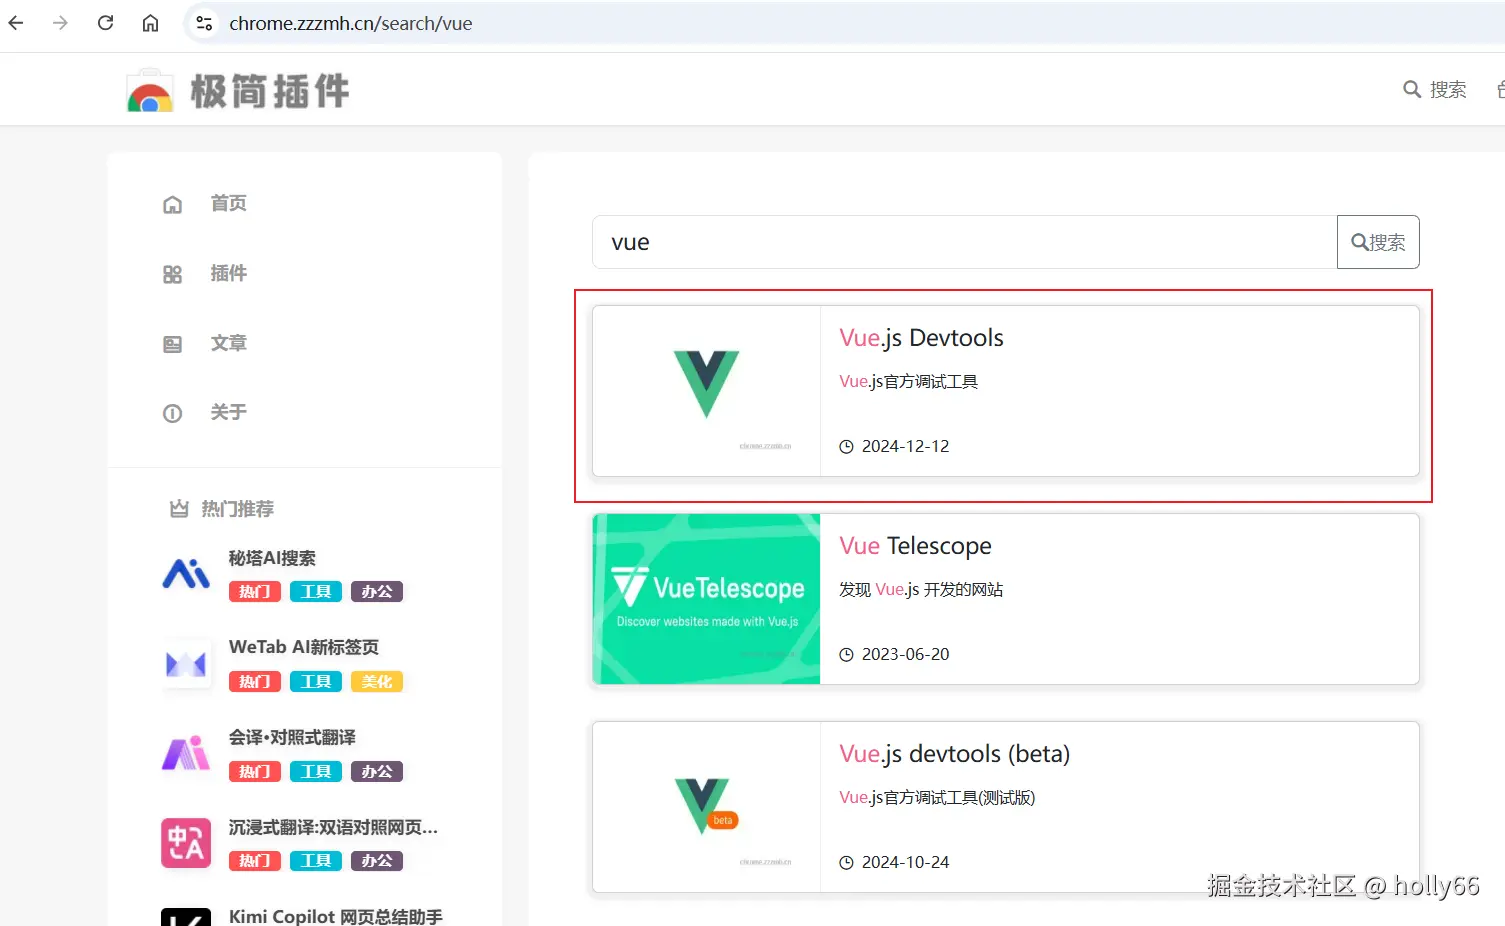Click the 办公 tag under 秘塔AI搜索
The width and height of the screenshot is (1505, 926).
(377, 592)
